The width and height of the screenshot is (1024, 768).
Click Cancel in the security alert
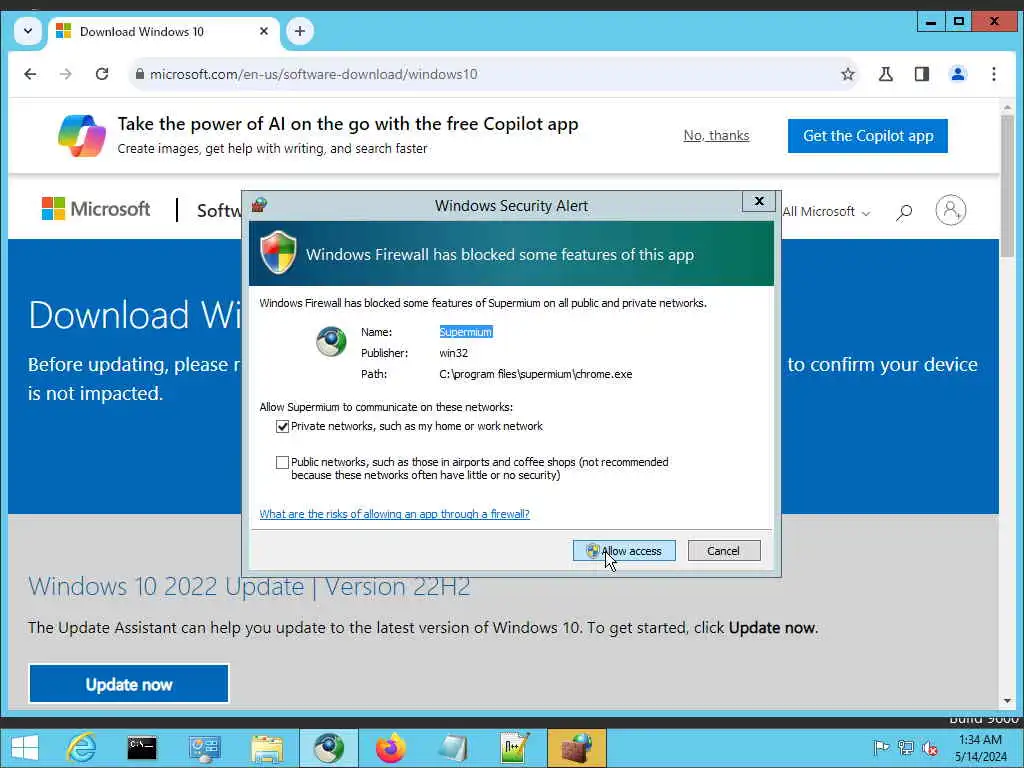[724, 551]
